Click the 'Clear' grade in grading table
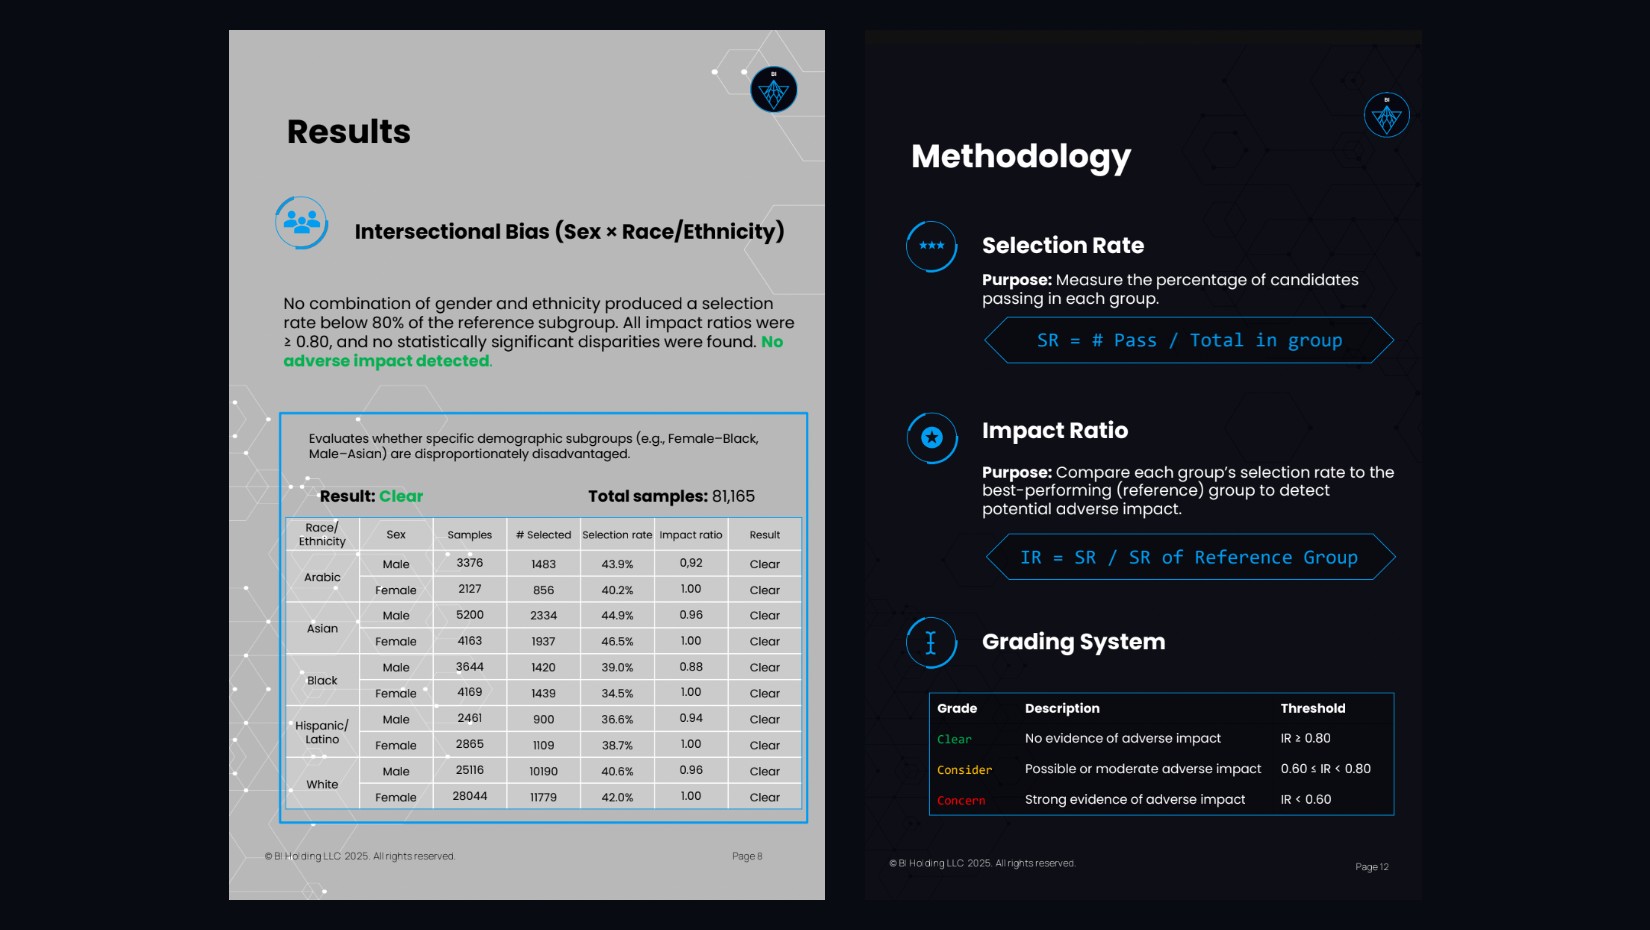The height and width of the screenshot is (930, 1650). [954, 739]
